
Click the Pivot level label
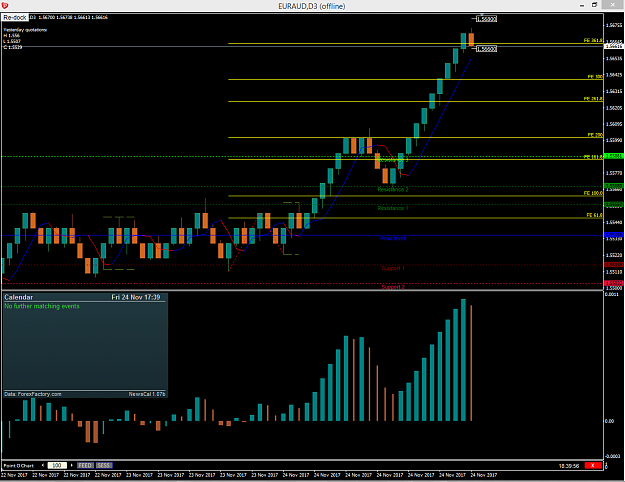pos(392,238)
